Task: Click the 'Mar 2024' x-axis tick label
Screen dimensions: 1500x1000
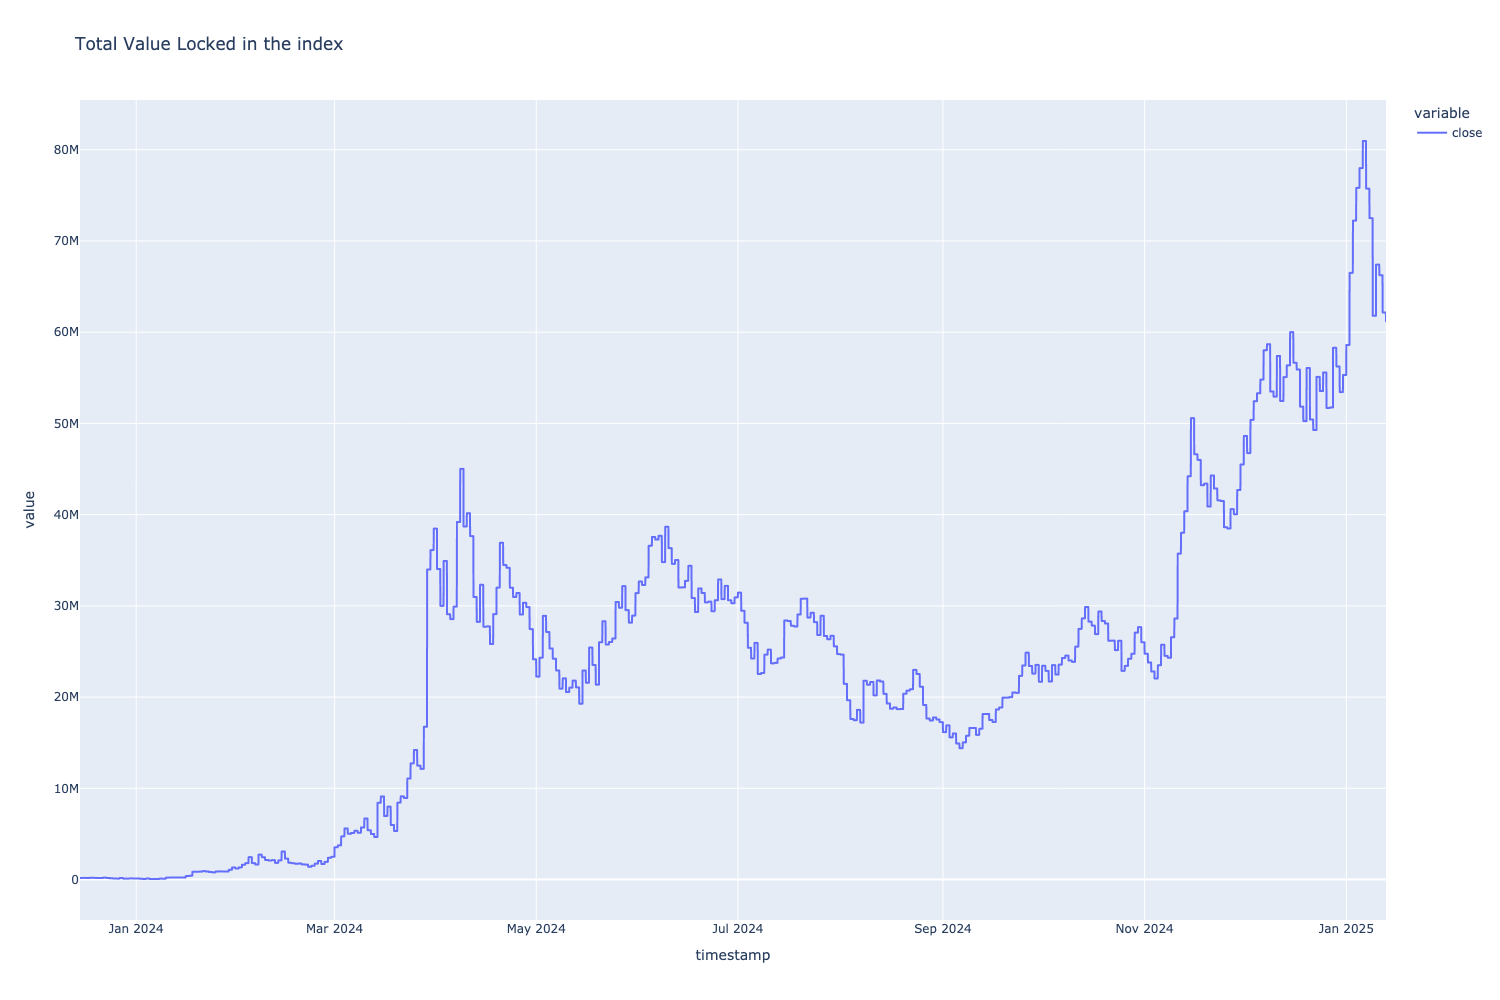Action: point(334,929)
